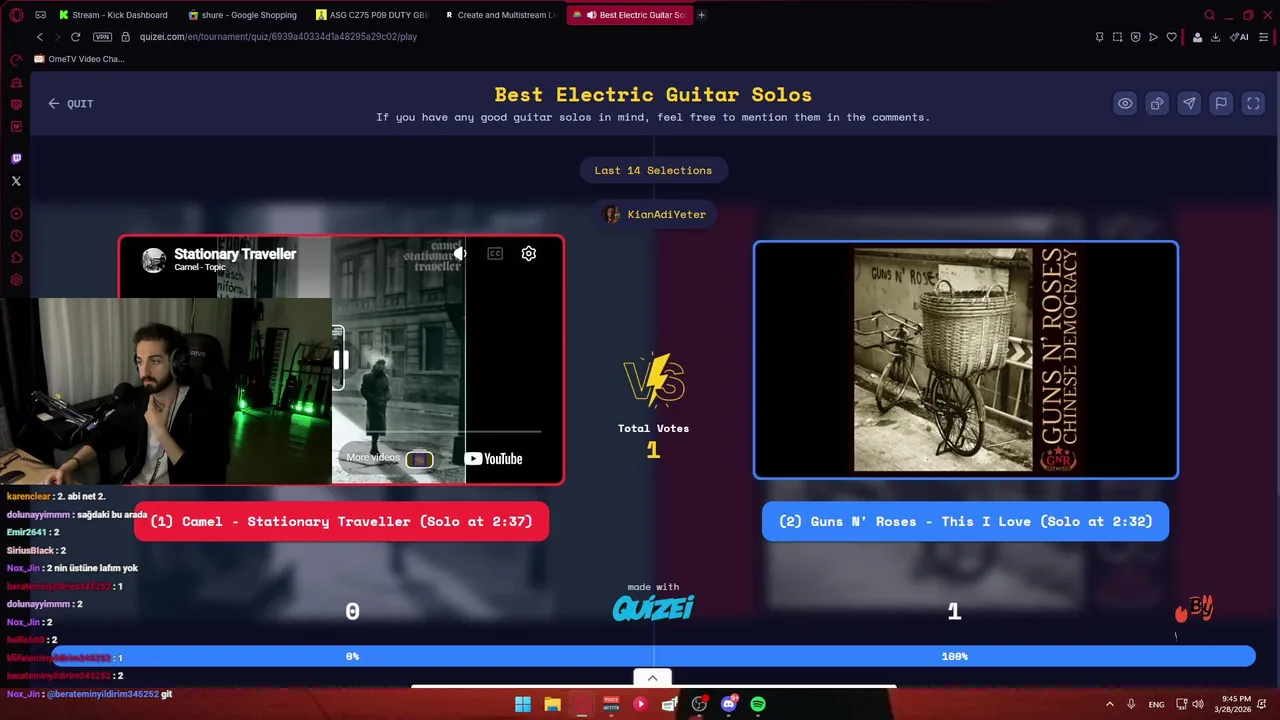Toggle the eye visibility button
The height and width of the screenshot is (720, 1280).
pyautogui.click(x=1125, y=104)
